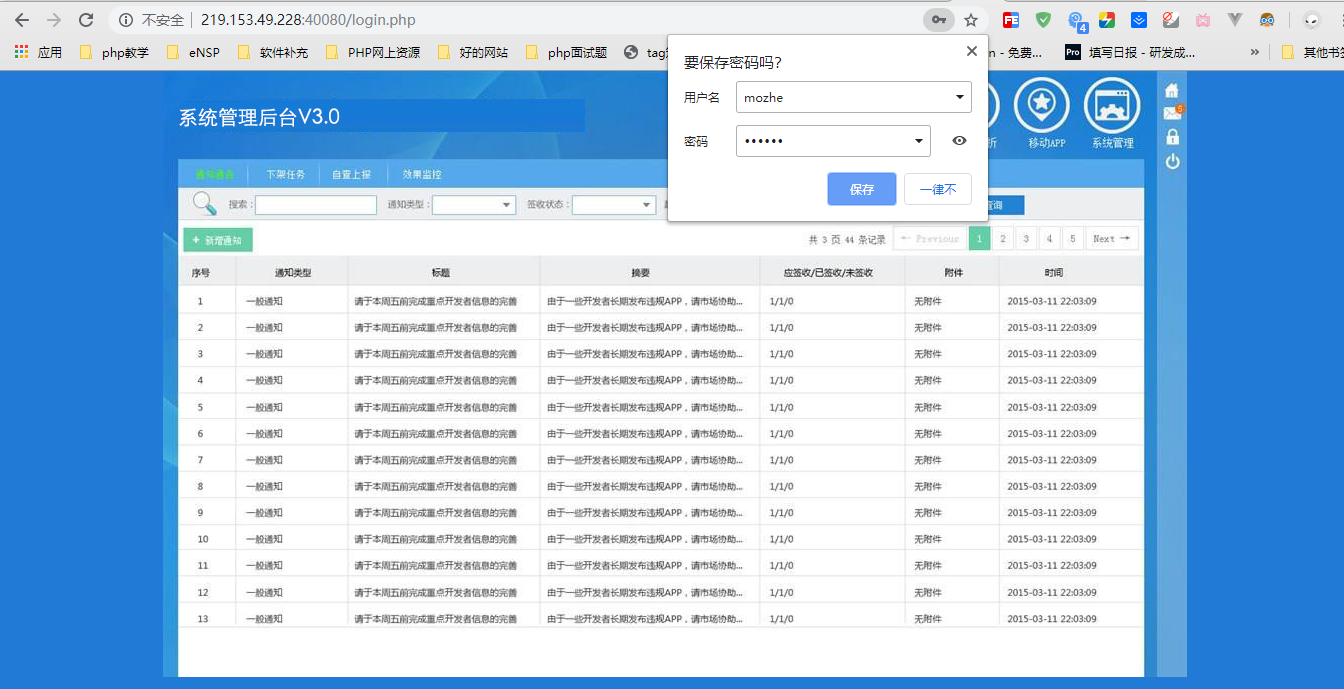Open the 通知类型 dropdown
Image resolution: width=1344 pixels, height=689 pixels.
(x=474, y=204)
